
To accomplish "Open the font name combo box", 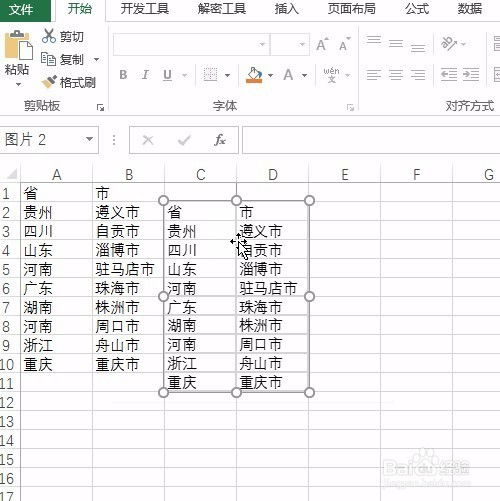I will (191, 44).
